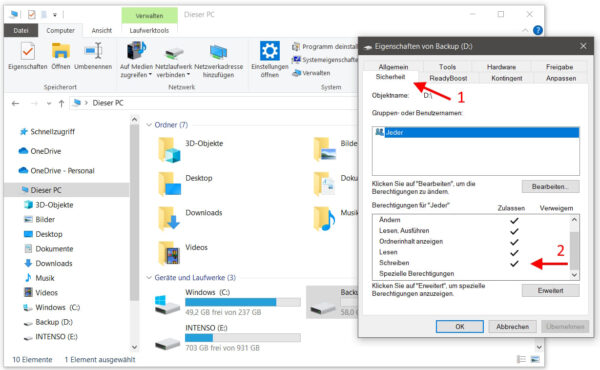
Task: Open the help question mark icon
Action: tap(538, 30)
